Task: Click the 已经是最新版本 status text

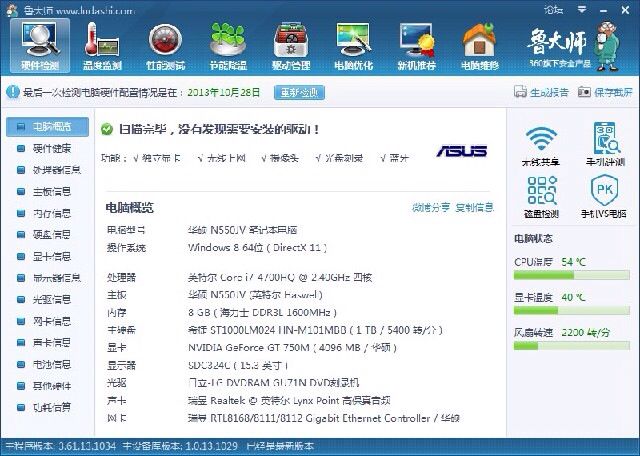Action: pyautogui.click(x=280, y=446)
